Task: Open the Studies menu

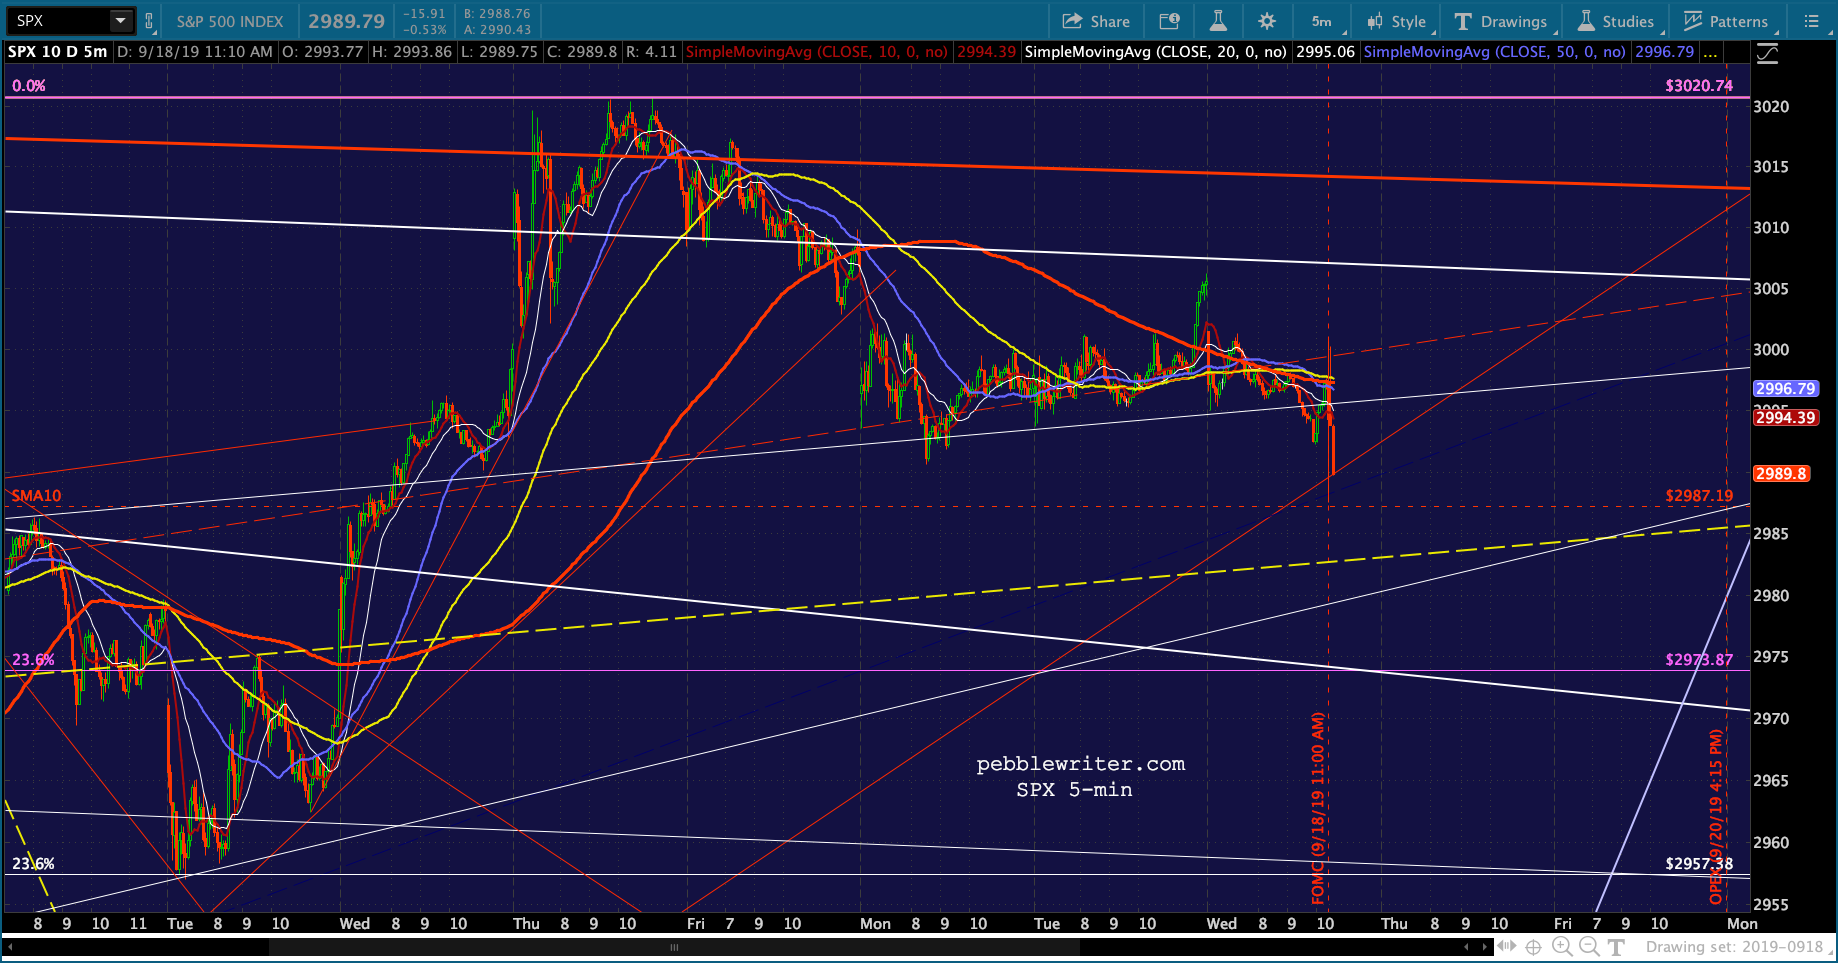Action: [1616, 21]
